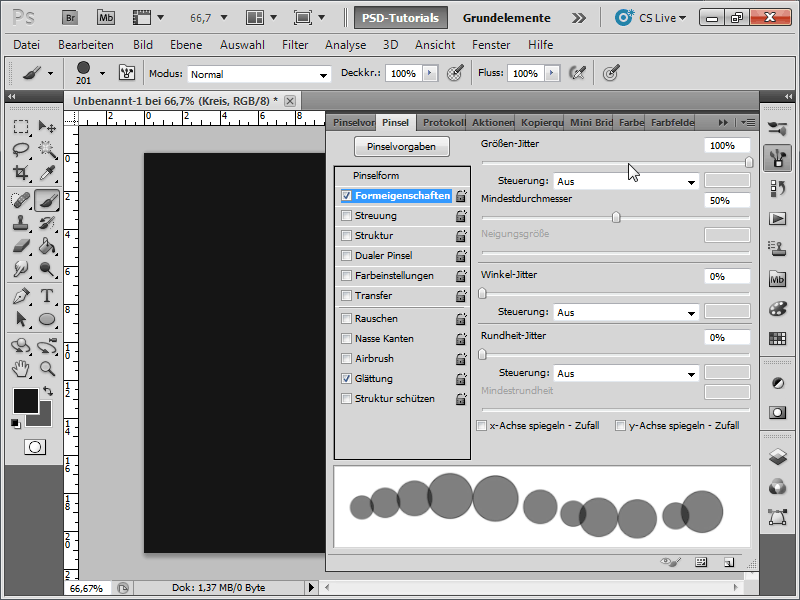Select the Lasso tool

(x=21, y=149)
